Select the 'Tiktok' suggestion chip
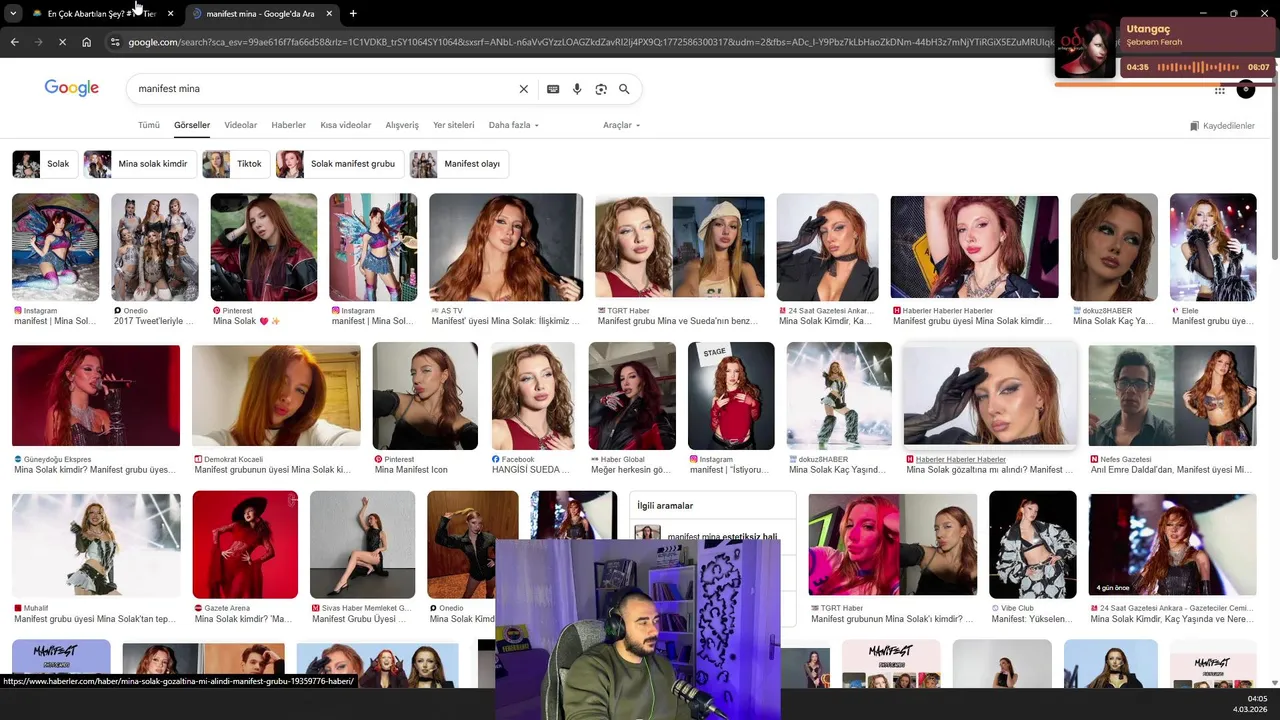The width and height of the screenshot is (1280, 720). (236, 164)
